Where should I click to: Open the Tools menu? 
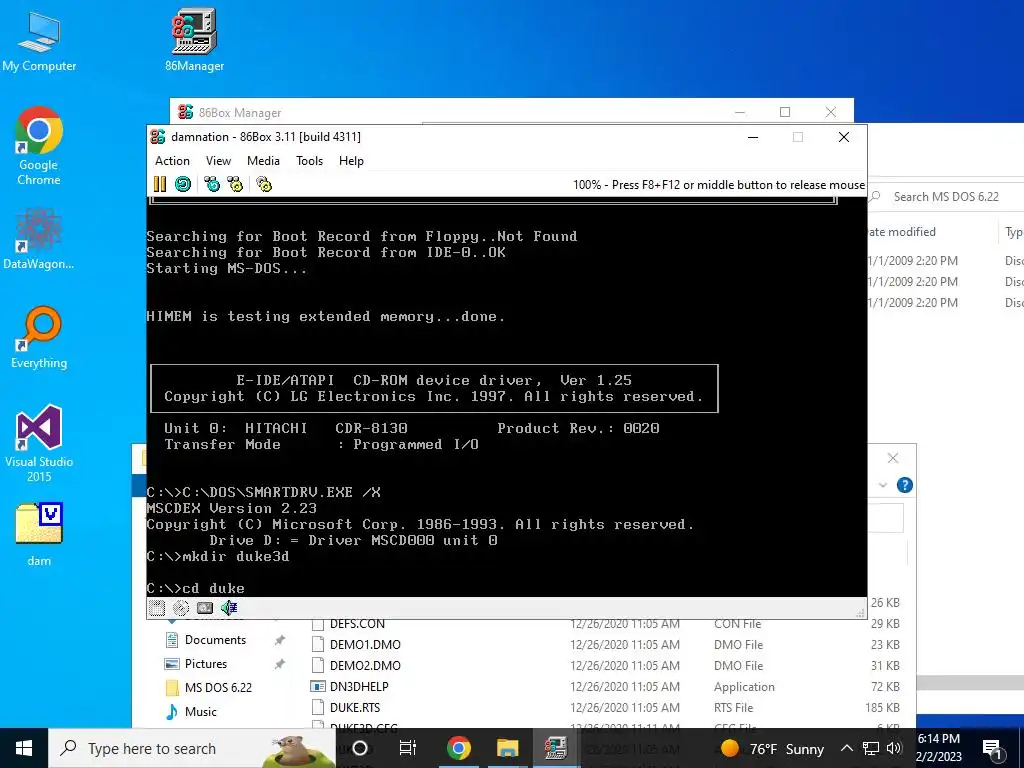coord(310,161)
